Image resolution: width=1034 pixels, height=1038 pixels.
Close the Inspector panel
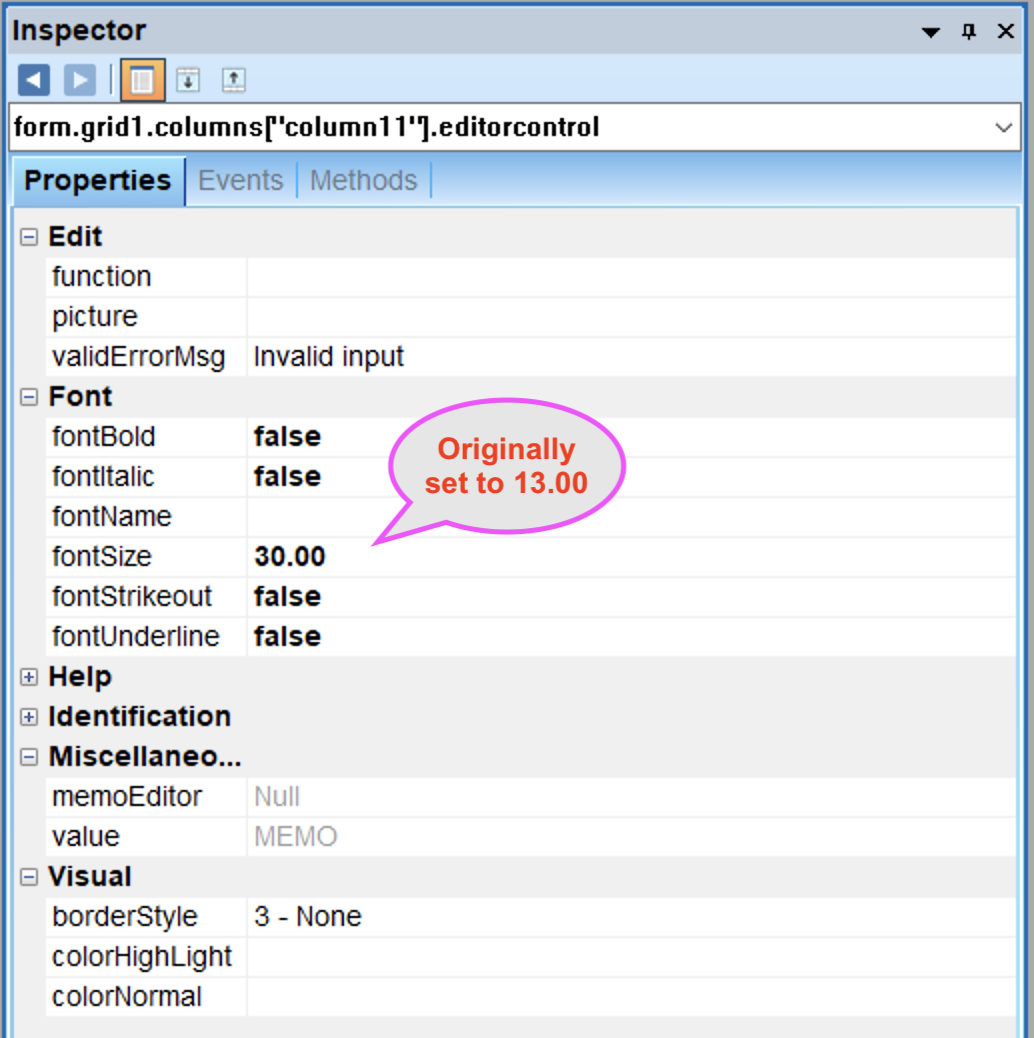1006,32
